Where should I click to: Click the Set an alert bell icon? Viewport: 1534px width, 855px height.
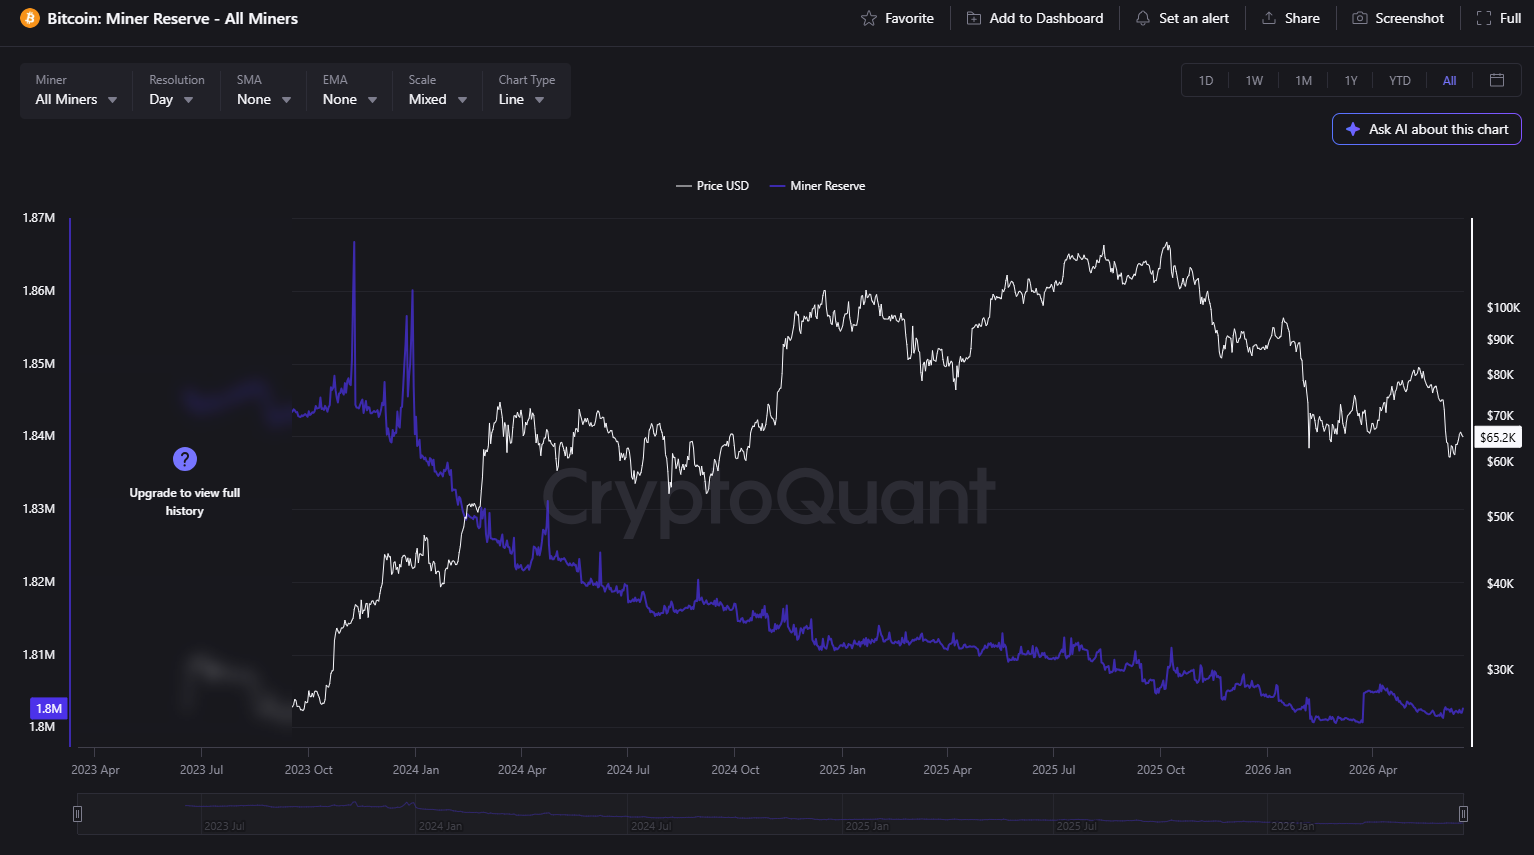pos(1142,18)
